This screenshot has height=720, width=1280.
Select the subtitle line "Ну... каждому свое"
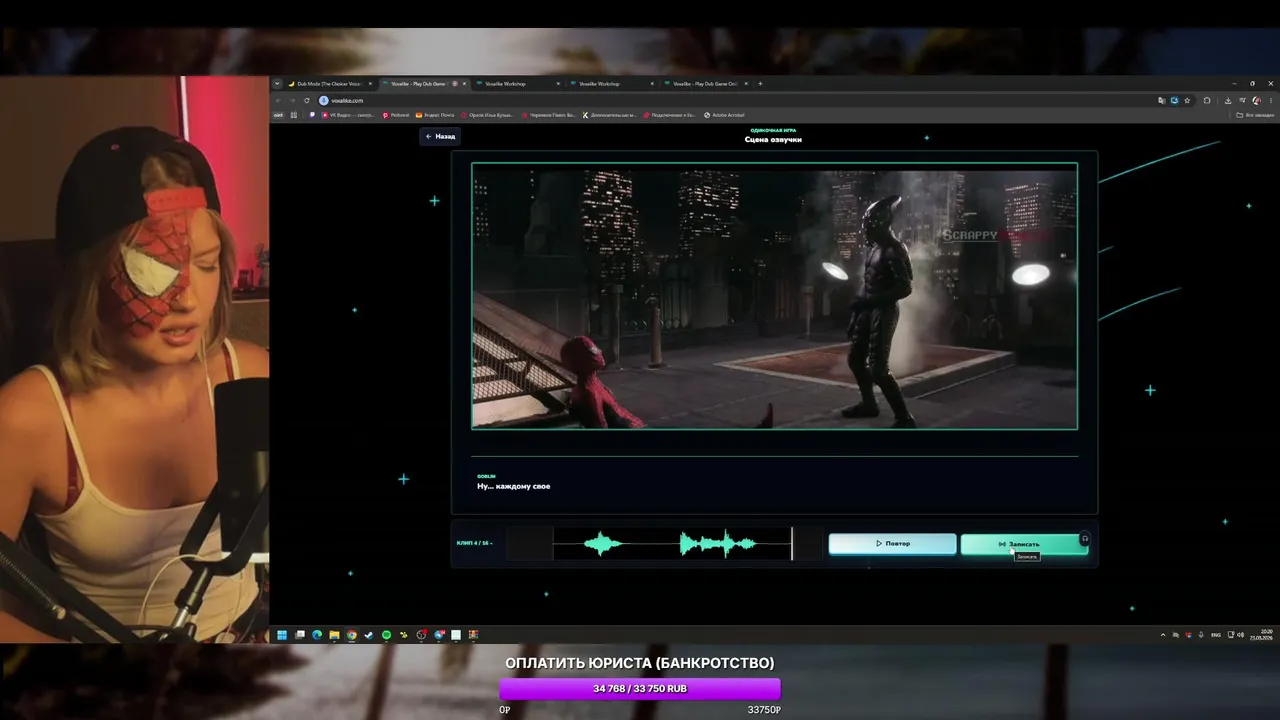tap(514, 486)
